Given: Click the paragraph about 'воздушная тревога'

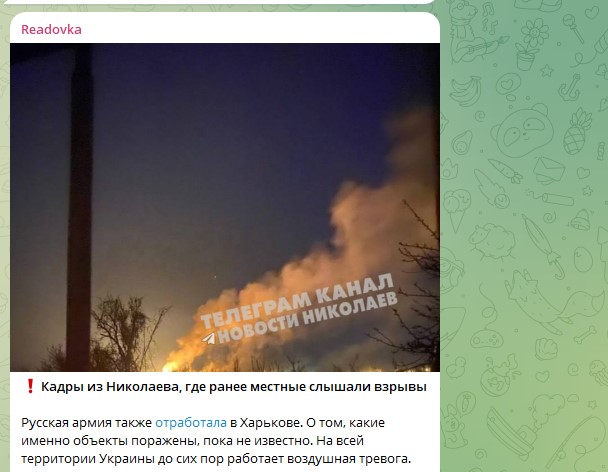Looking at the screenshot, I should click(216, 441).
